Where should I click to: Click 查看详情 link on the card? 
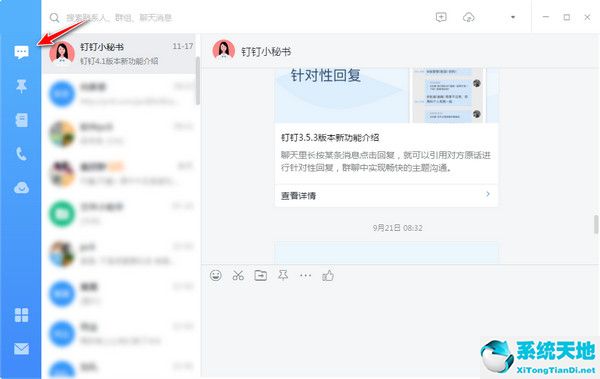tap(298, 196)
